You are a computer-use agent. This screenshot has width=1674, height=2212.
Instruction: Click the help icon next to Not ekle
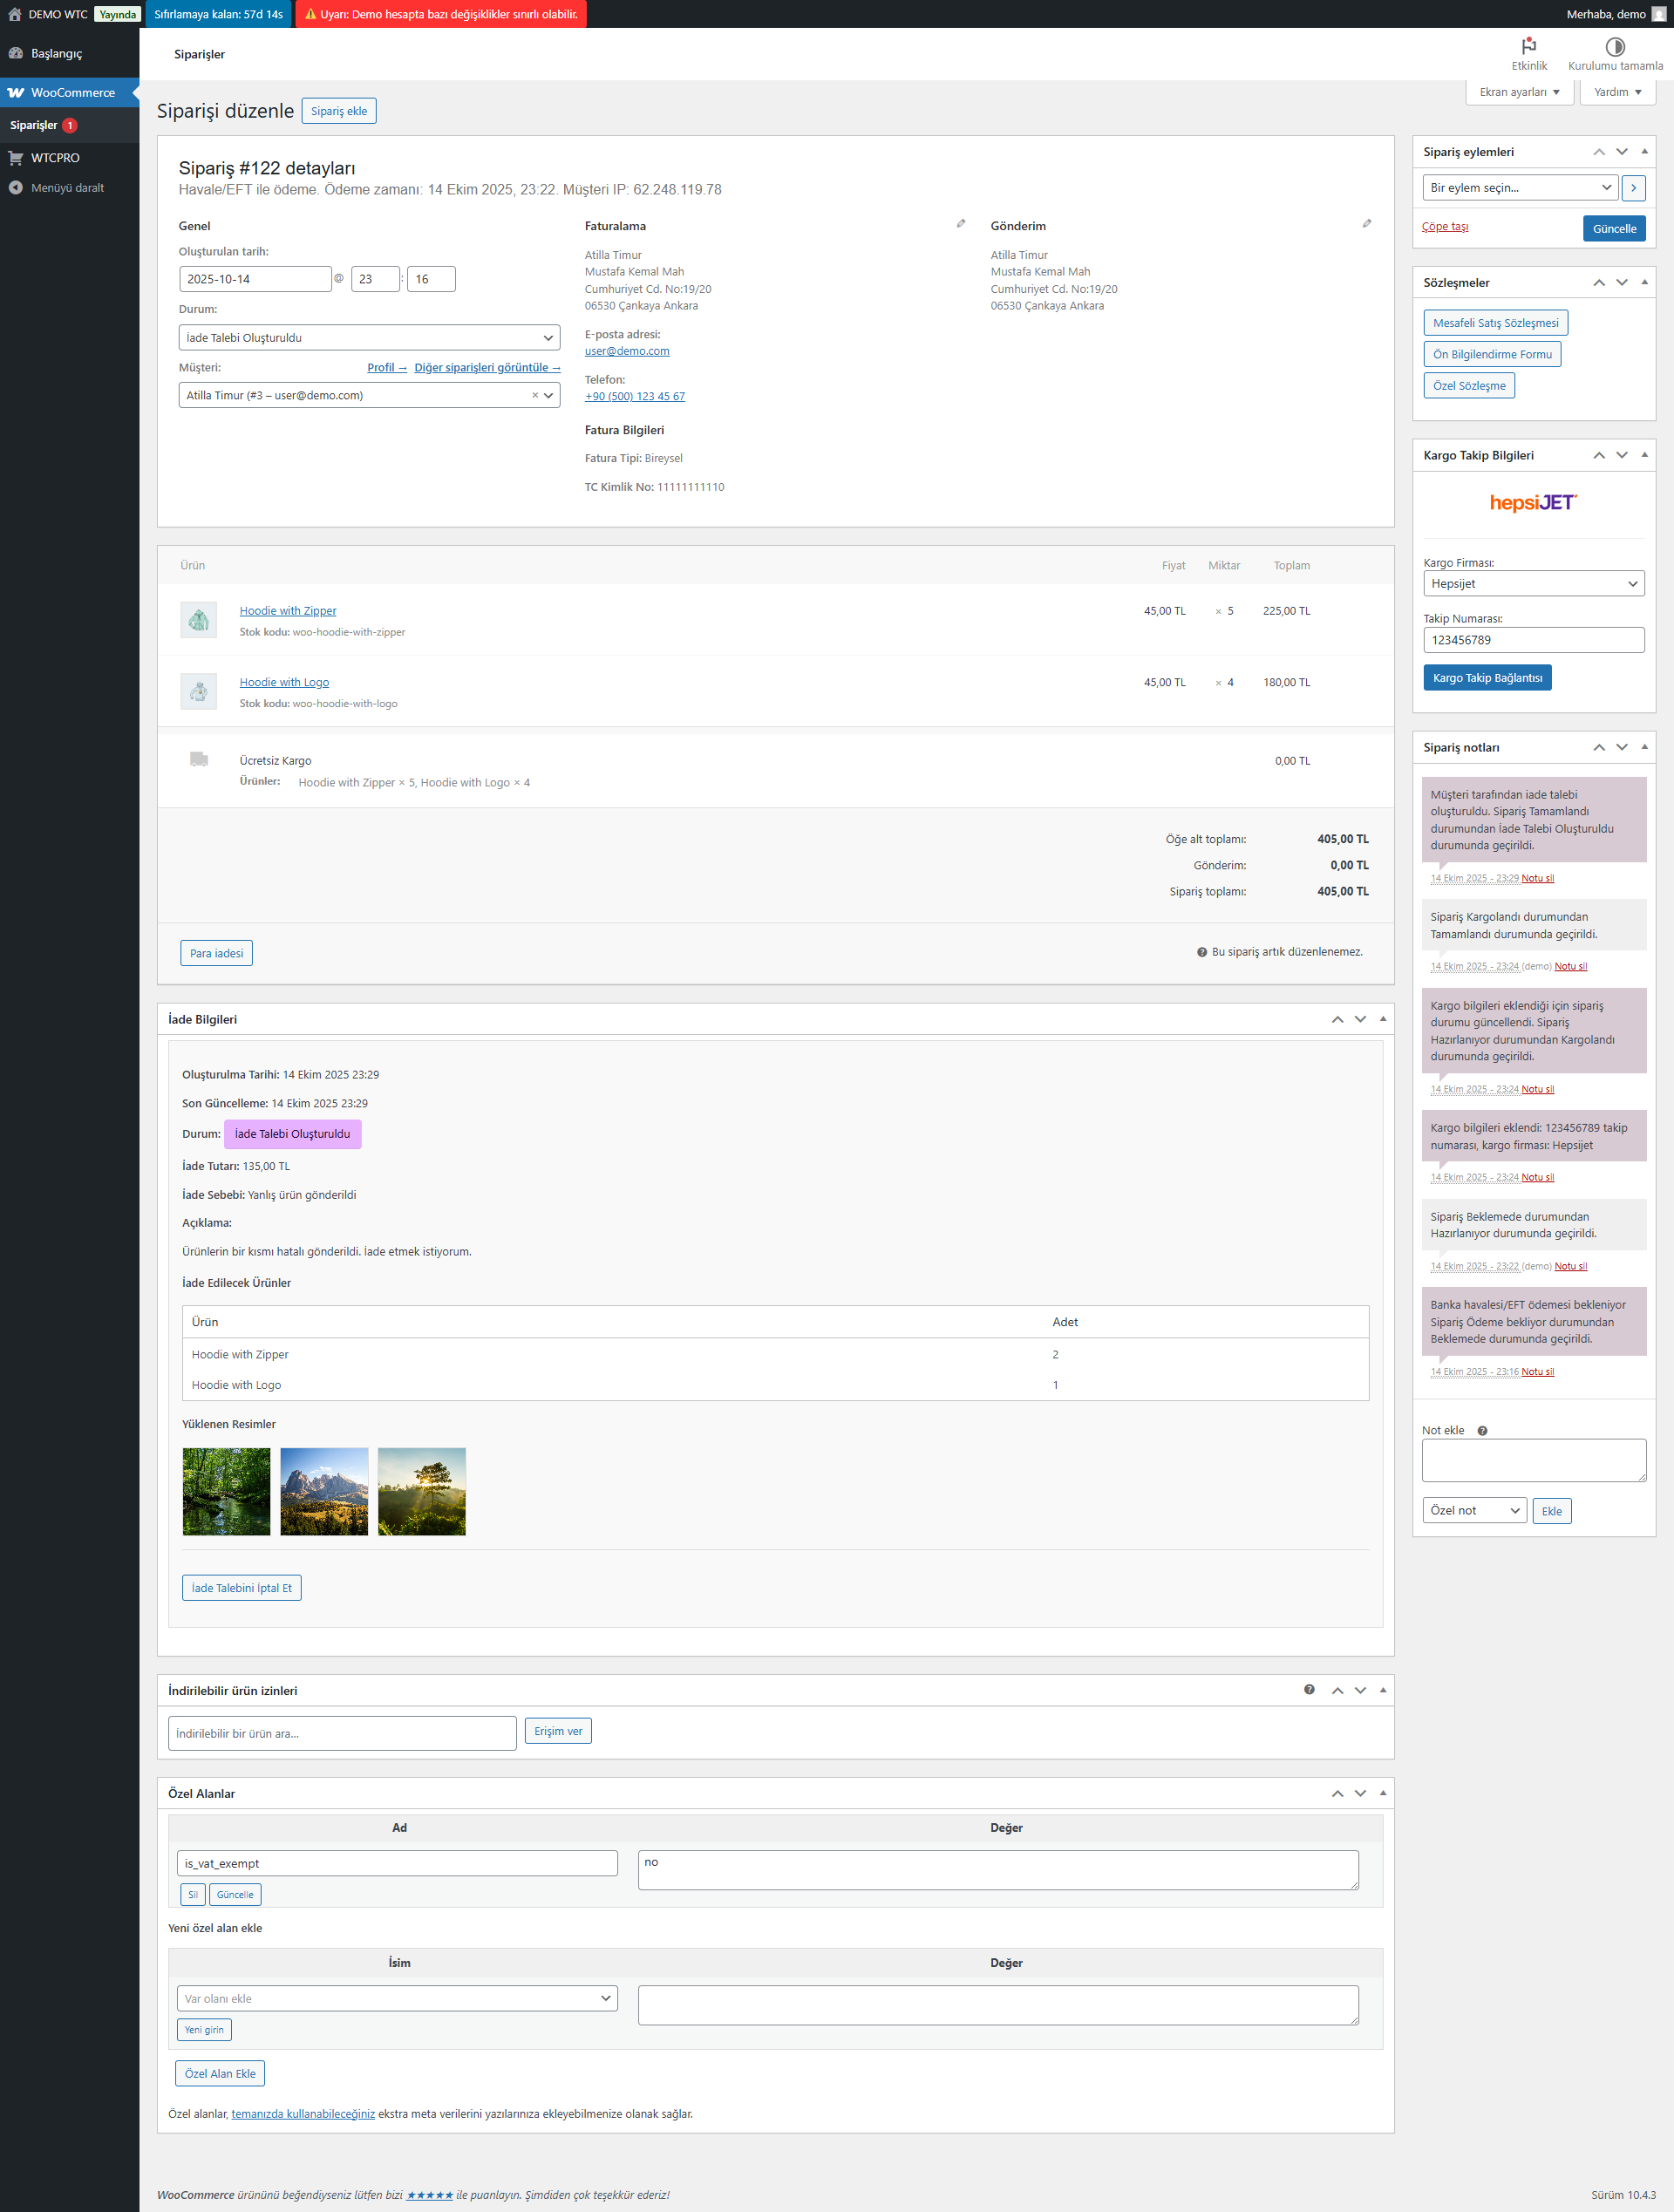(x=1482, y=1431)
